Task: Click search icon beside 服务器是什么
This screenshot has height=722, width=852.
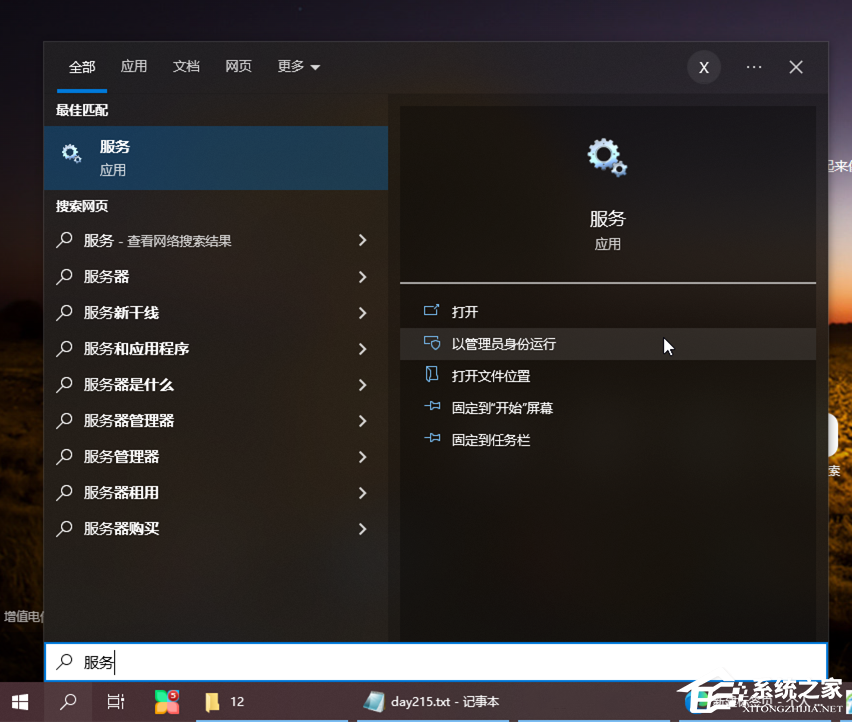Action: [x=65, y=384]
